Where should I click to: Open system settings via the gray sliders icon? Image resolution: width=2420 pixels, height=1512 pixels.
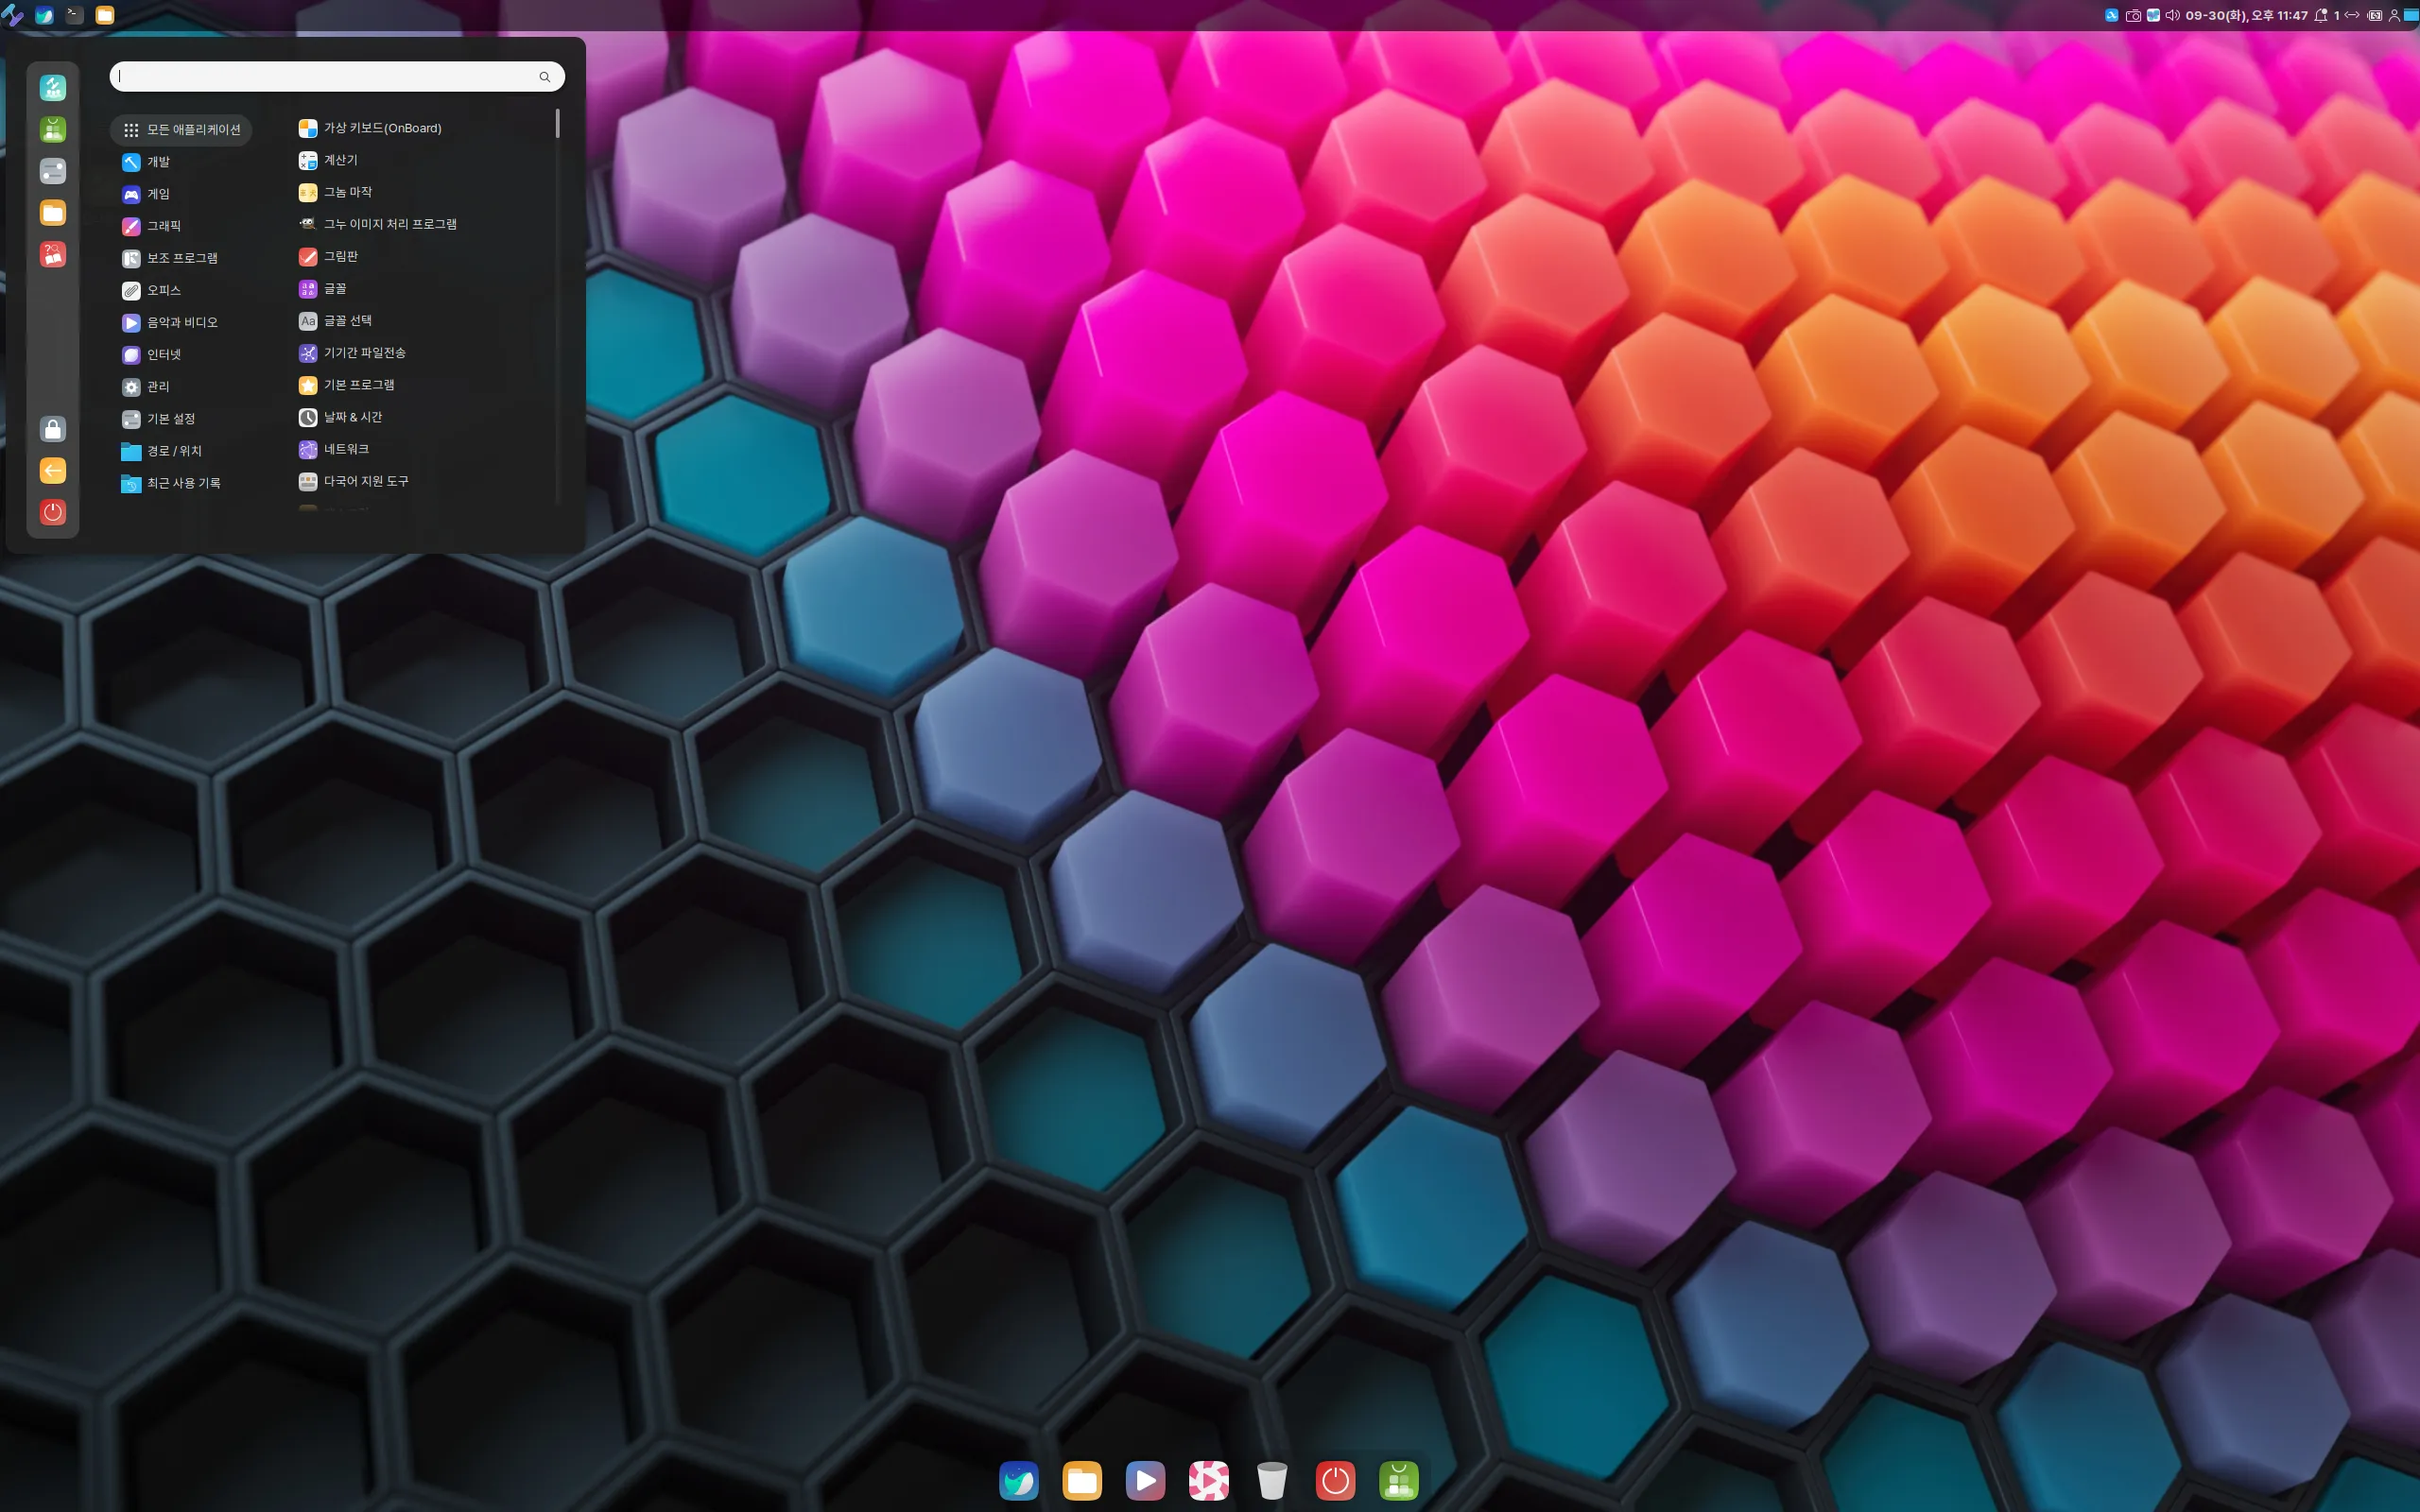[x=52, y=170]
